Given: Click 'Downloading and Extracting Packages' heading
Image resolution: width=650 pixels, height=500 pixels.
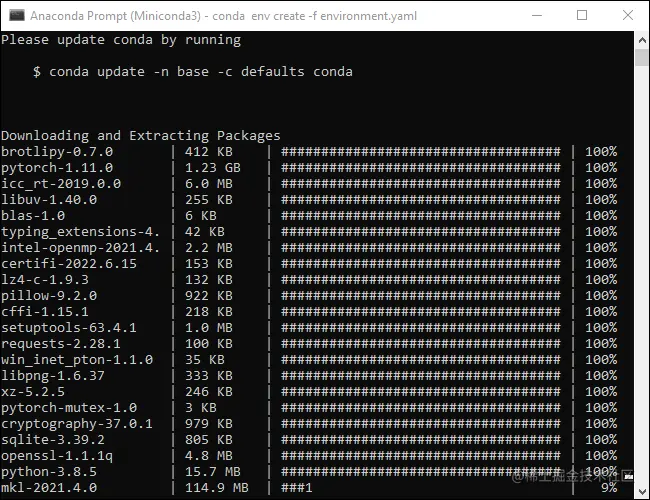Looking at the screenshot, I should [x=141, y=136].
